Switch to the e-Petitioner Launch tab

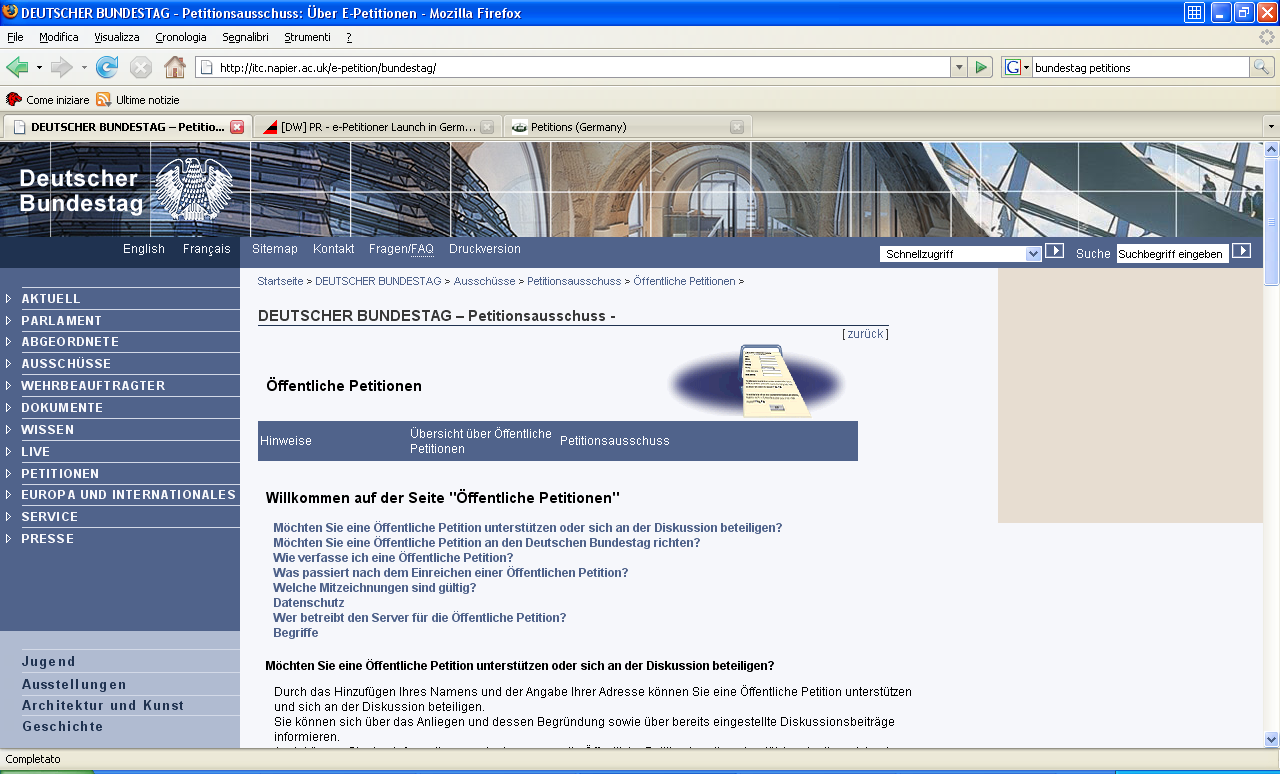click(x=377, y=127)
